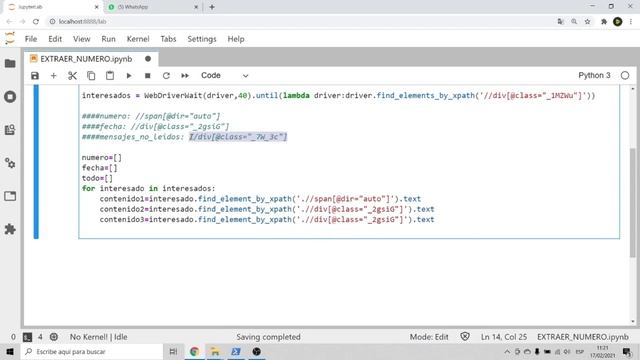Image resolution: width=640 pixels, height=360 pixels.
Task: Open Running Terminals and Kernels sidebar icon
Action: 10,97
